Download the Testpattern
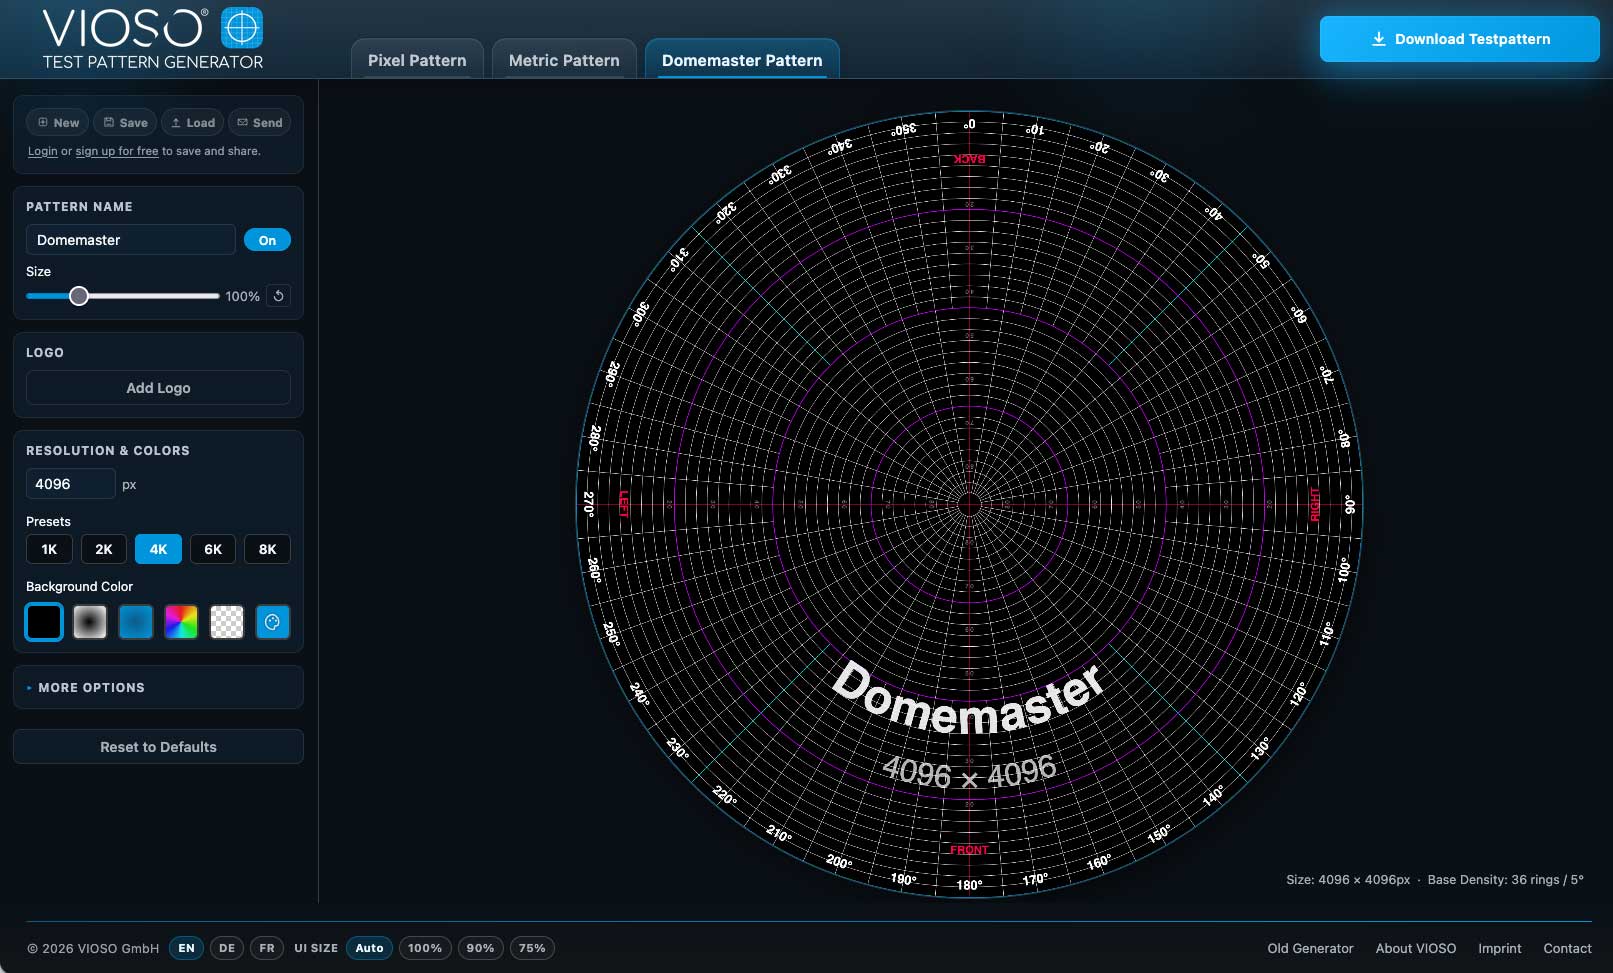This screenshot has width=1613, height=973. click(1460, 39)
